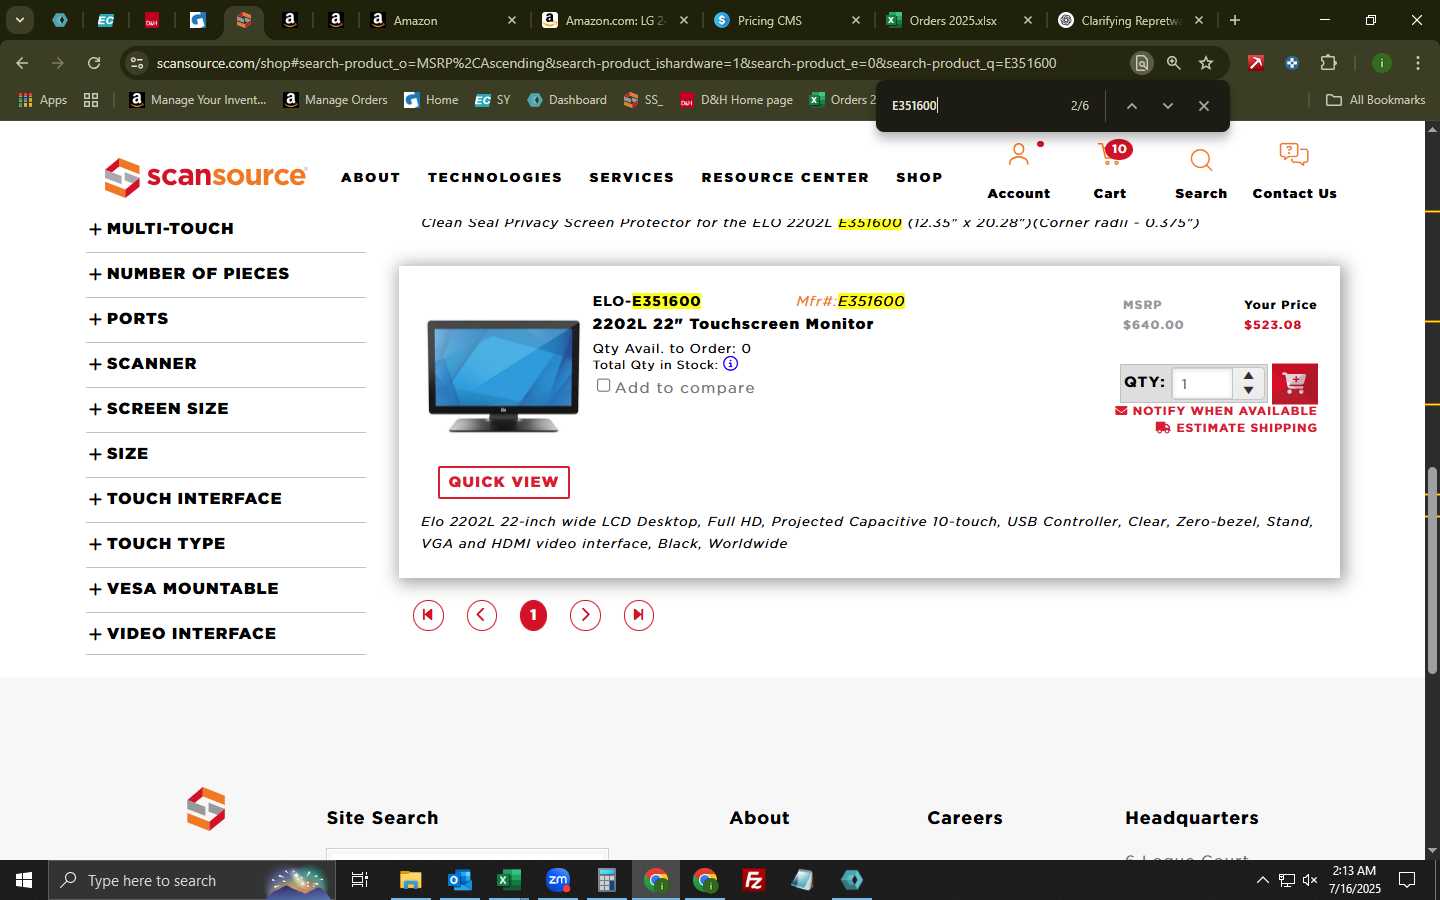1440x900 pixels.
Task: Click ESTIMATE SHIPPING link
Action: (1236, 428)
